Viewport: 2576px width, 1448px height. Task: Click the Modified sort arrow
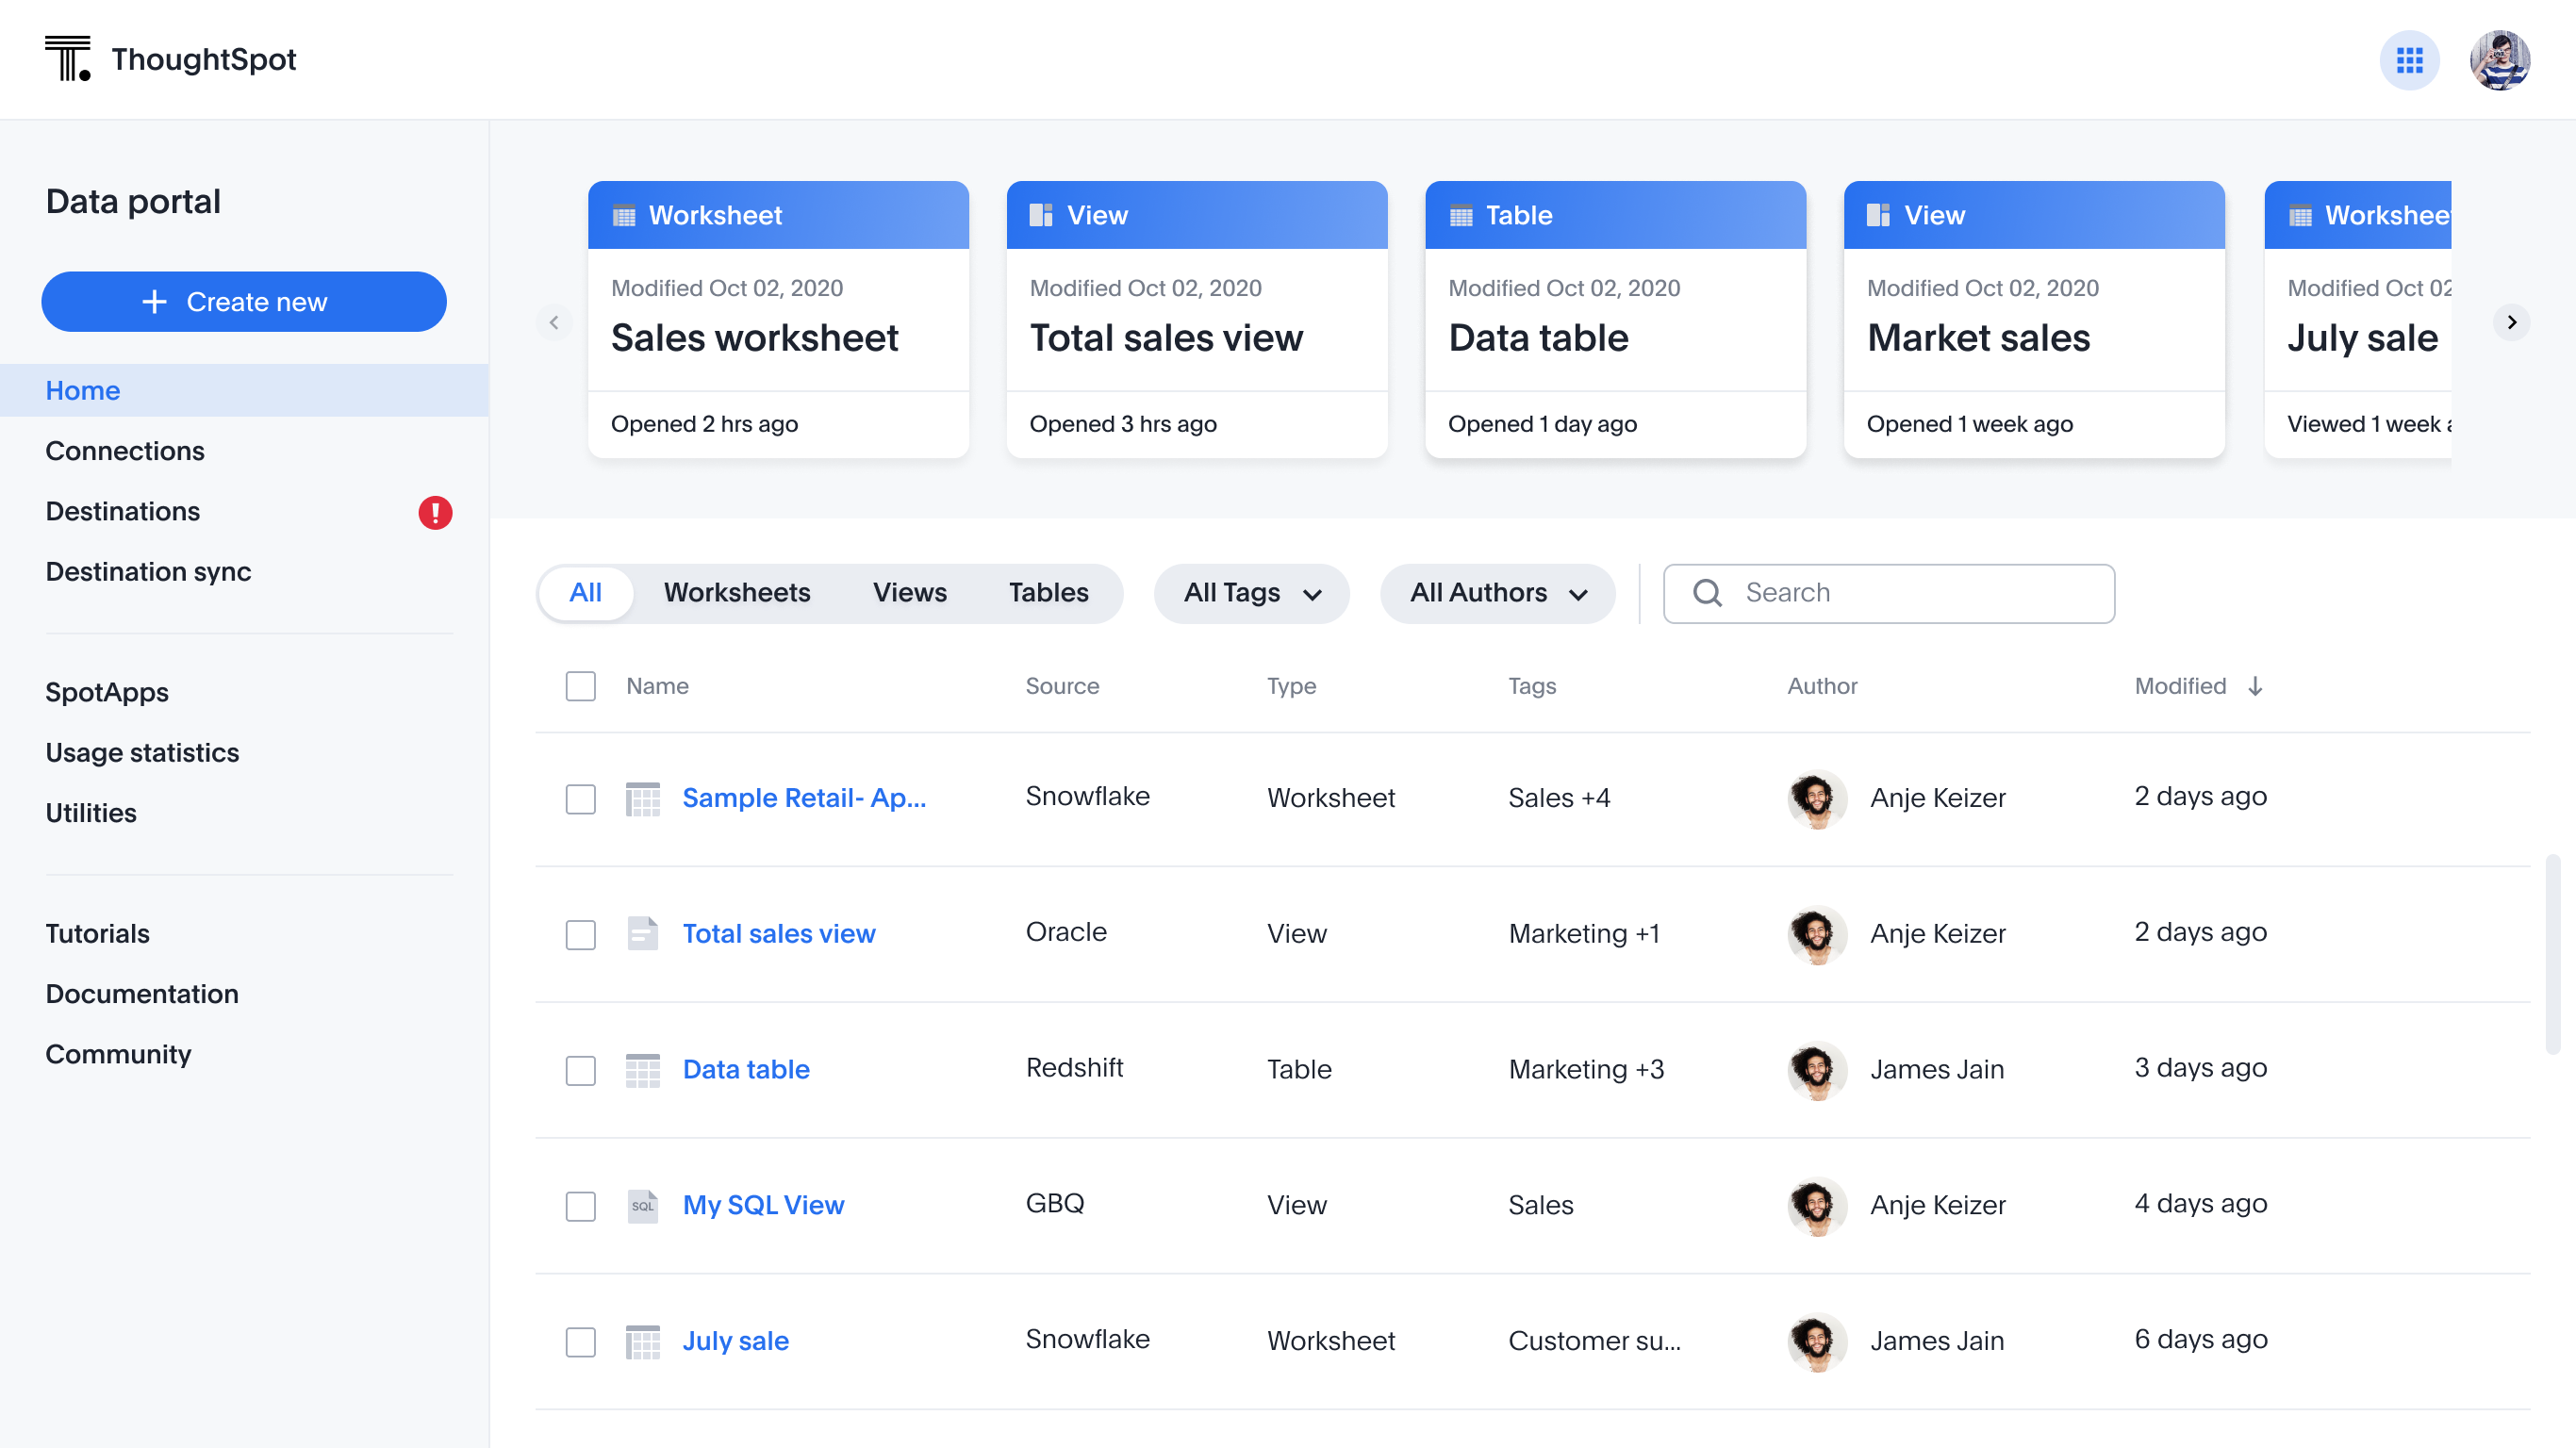[x=2255, y=686]
